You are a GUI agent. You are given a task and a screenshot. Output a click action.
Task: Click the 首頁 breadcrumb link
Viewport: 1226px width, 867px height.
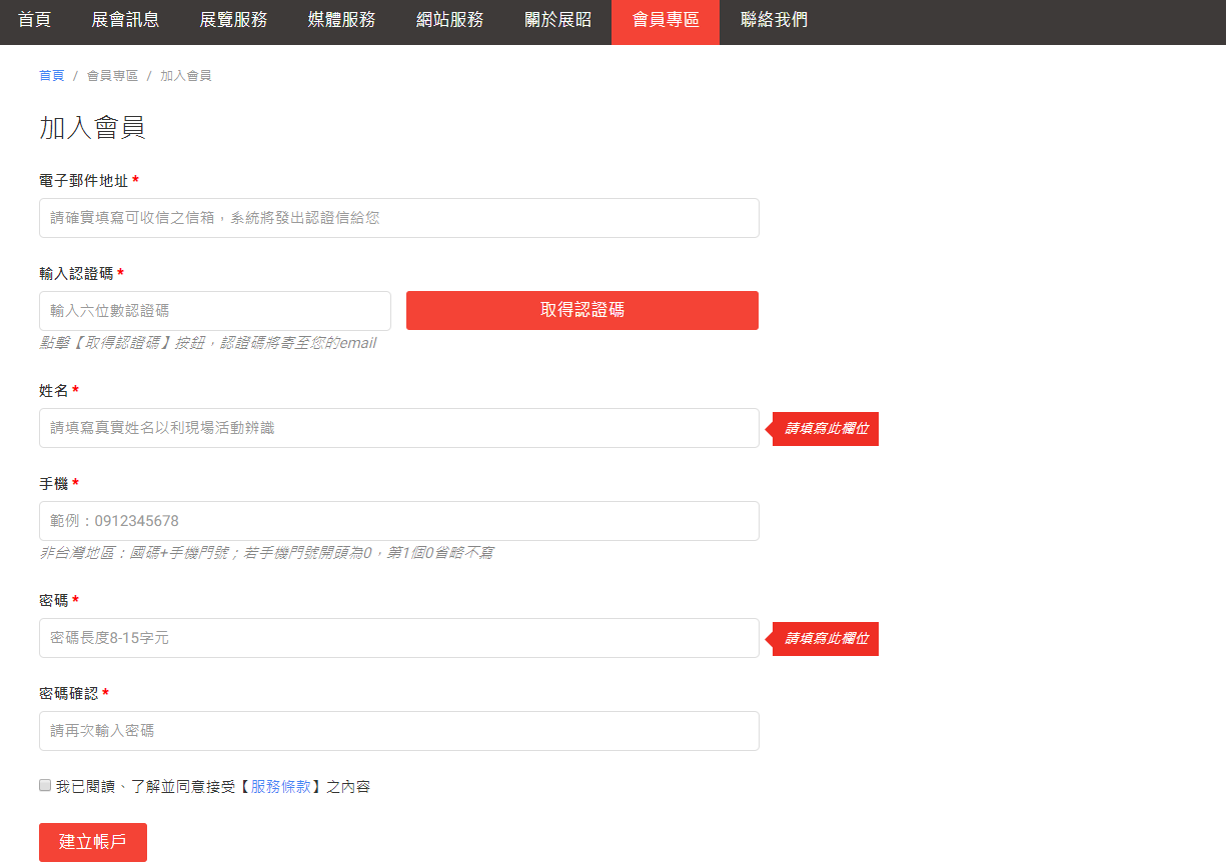51,76
